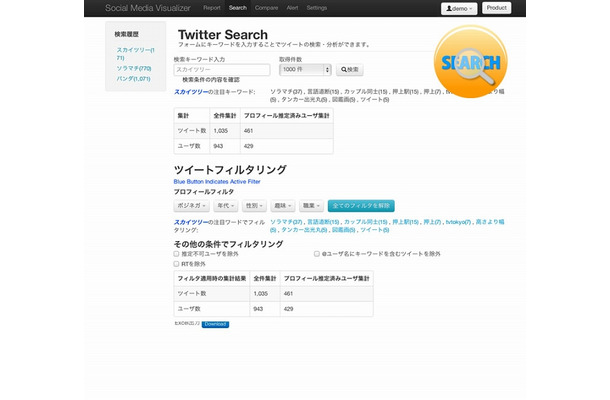Open the Compare page
This screenshot has height=400, width=610.
[x=266, y=8]
